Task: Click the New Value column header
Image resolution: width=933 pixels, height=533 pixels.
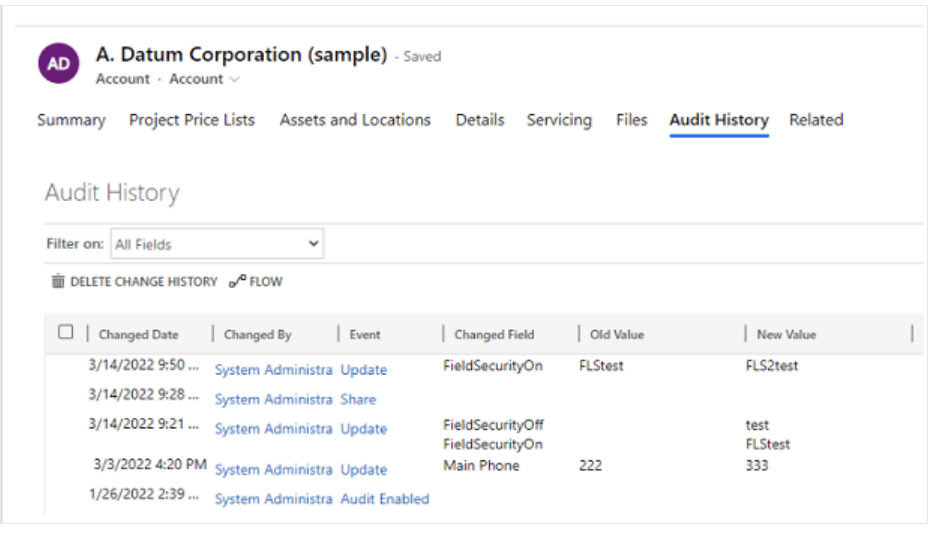Action: point(786,335)
